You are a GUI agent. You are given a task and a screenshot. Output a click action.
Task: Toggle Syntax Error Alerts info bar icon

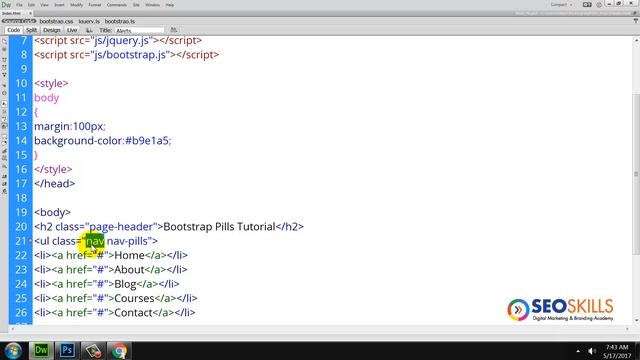(4, 126)
